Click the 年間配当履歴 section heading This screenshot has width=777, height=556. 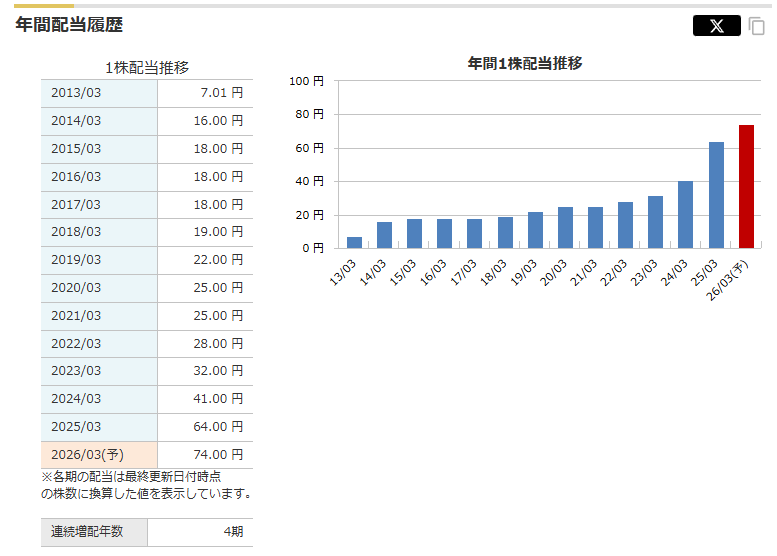click(x=69, y=26)
